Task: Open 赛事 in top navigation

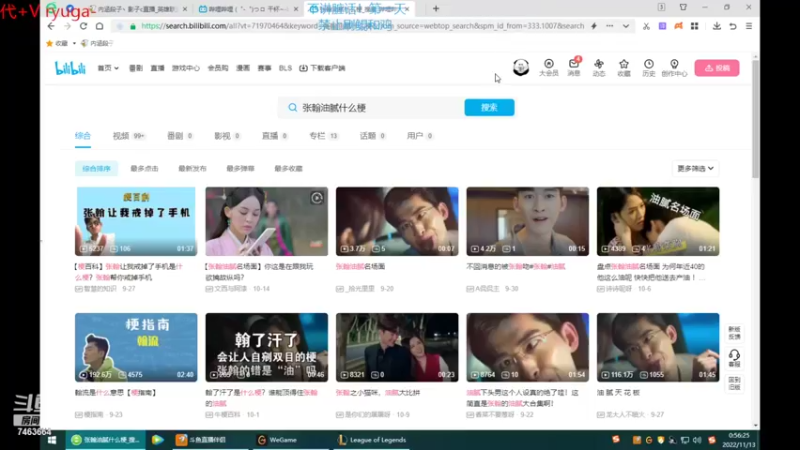Action: [264, 68]
